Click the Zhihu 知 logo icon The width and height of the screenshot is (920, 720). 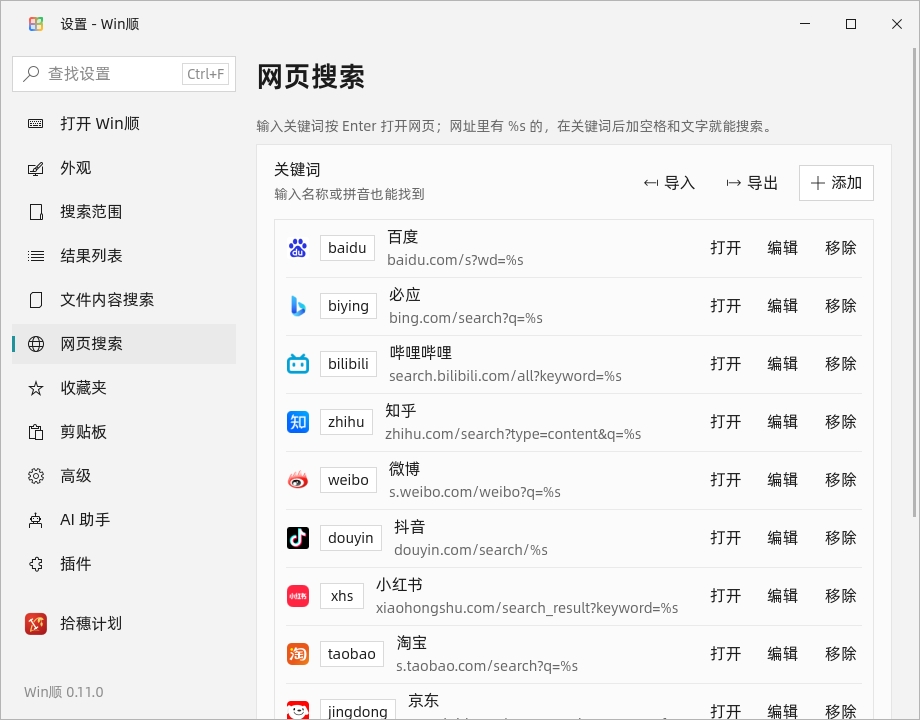click(x=298, y=422)
